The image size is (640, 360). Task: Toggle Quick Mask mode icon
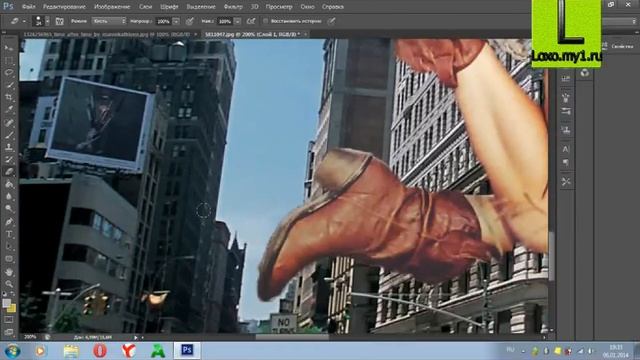[9, 320]
